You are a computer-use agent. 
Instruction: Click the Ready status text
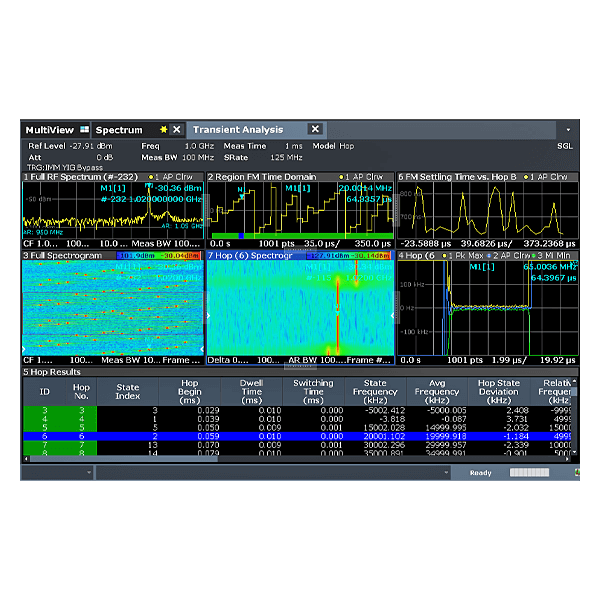tap(481, 473)
